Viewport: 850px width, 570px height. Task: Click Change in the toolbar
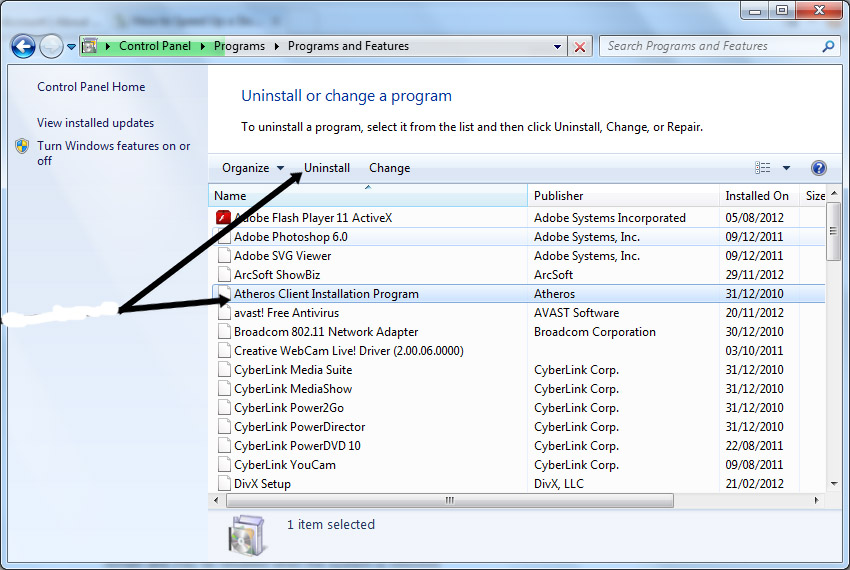(x=389, y=168)
